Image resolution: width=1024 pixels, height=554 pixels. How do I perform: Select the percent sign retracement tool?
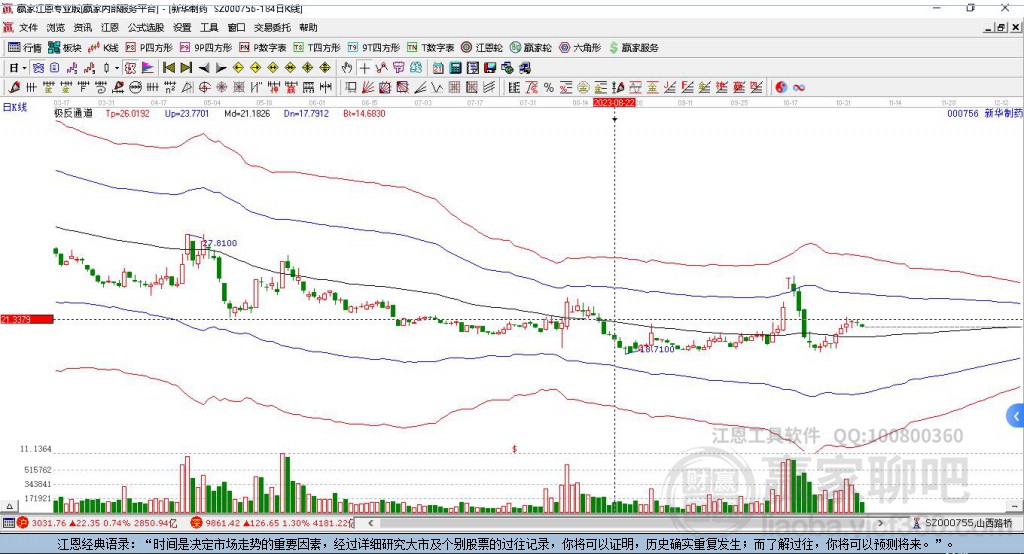[x=549, y=88]
